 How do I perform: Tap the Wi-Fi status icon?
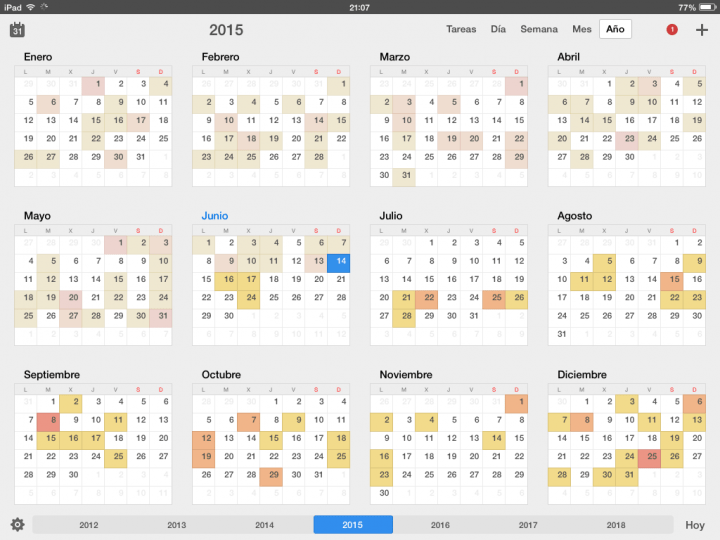[x=31, y=7]
